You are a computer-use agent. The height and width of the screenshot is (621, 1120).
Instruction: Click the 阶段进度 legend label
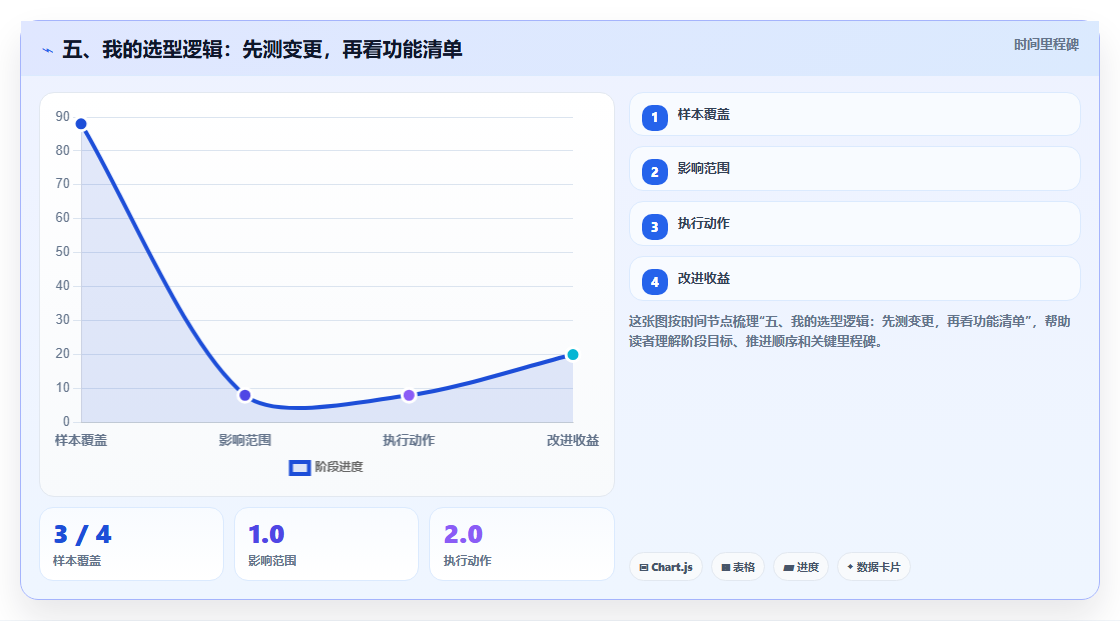point(339,467)
